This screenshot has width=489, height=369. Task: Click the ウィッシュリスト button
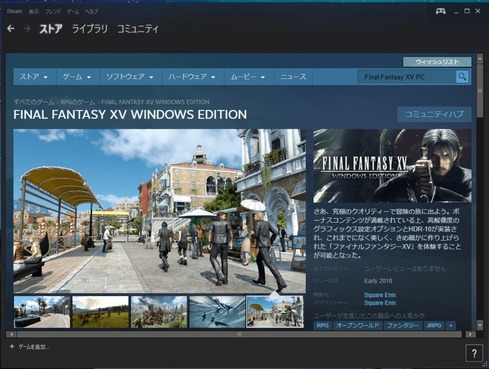(437, 62)
